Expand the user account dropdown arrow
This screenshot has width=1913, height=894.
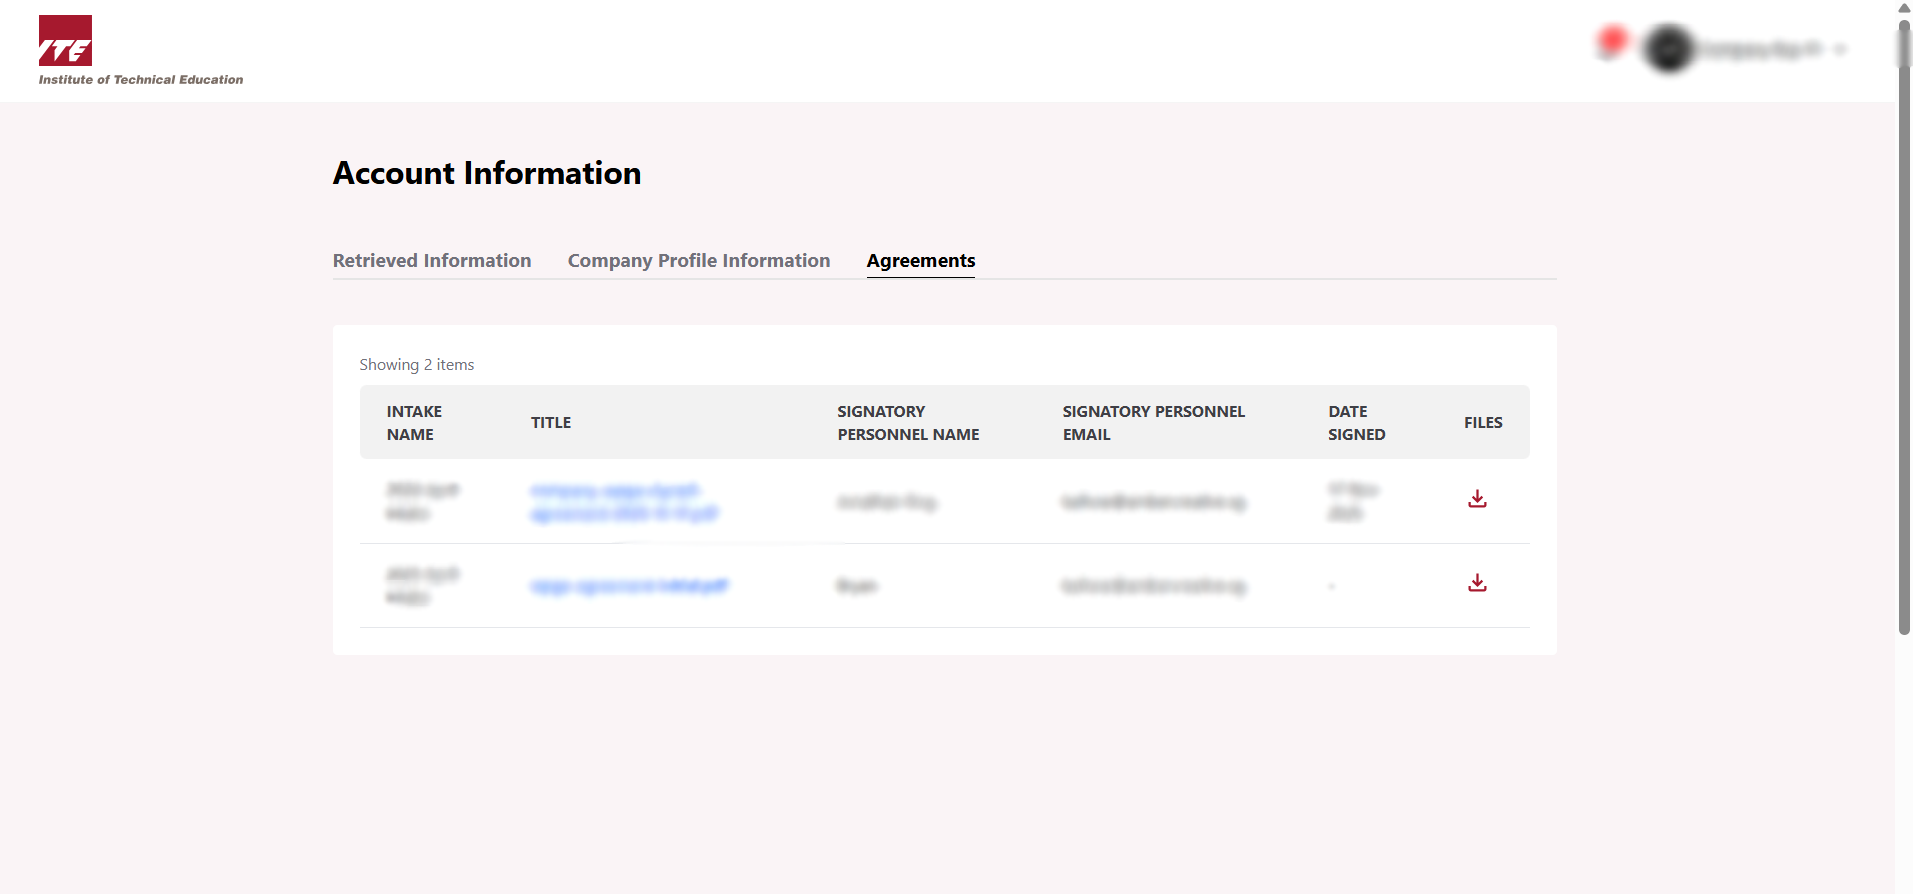[x=1840, y=49]
